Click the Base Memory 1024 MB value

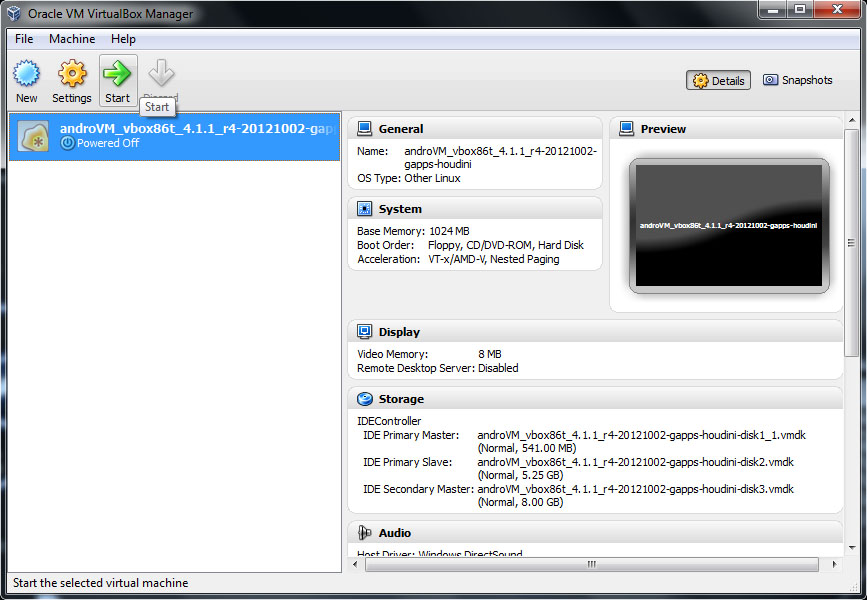(x=449, y=231)
